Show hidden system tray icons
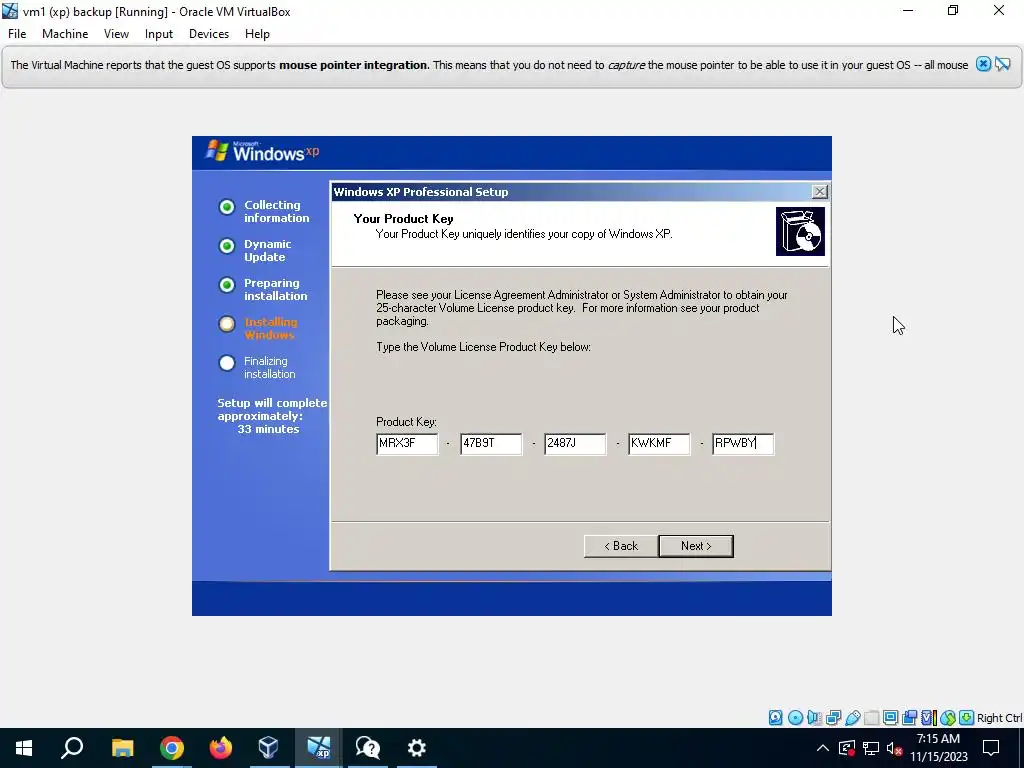This screenshot has height=768, width=1024. click(x=823, y=748)
